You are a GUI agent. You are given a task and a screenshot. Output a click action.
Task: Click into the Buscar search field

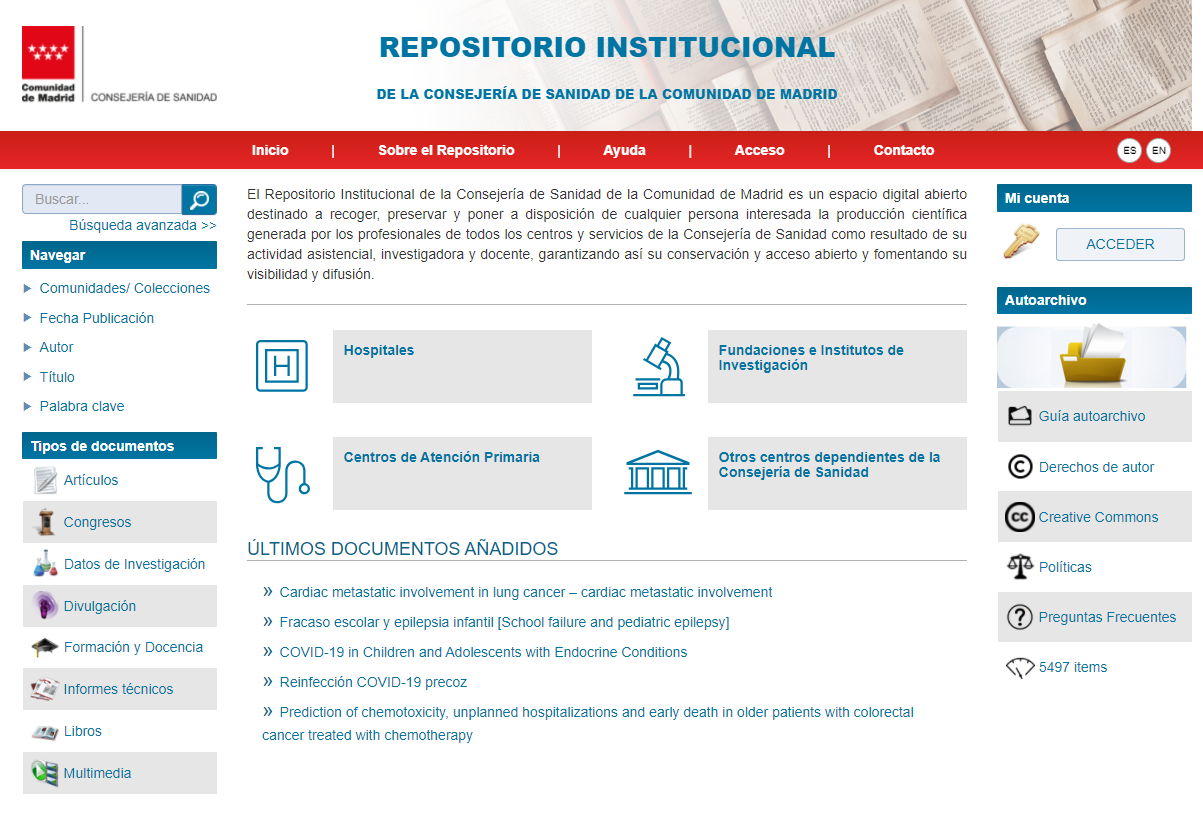102,200
